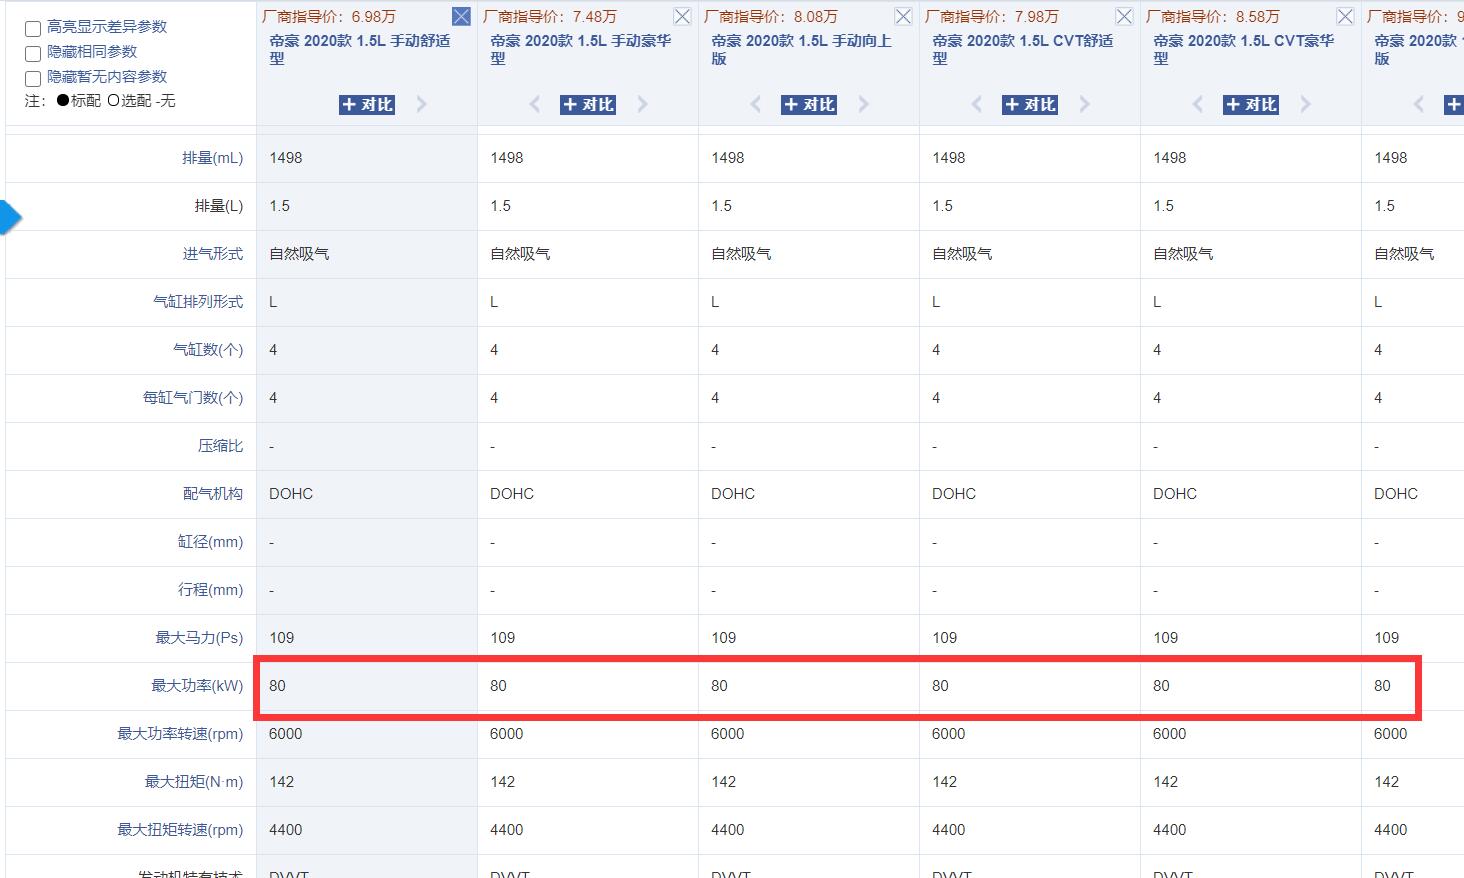Select the 最大扭矩(N·m) row label
1464x878 pixels.
coord(193,782)
